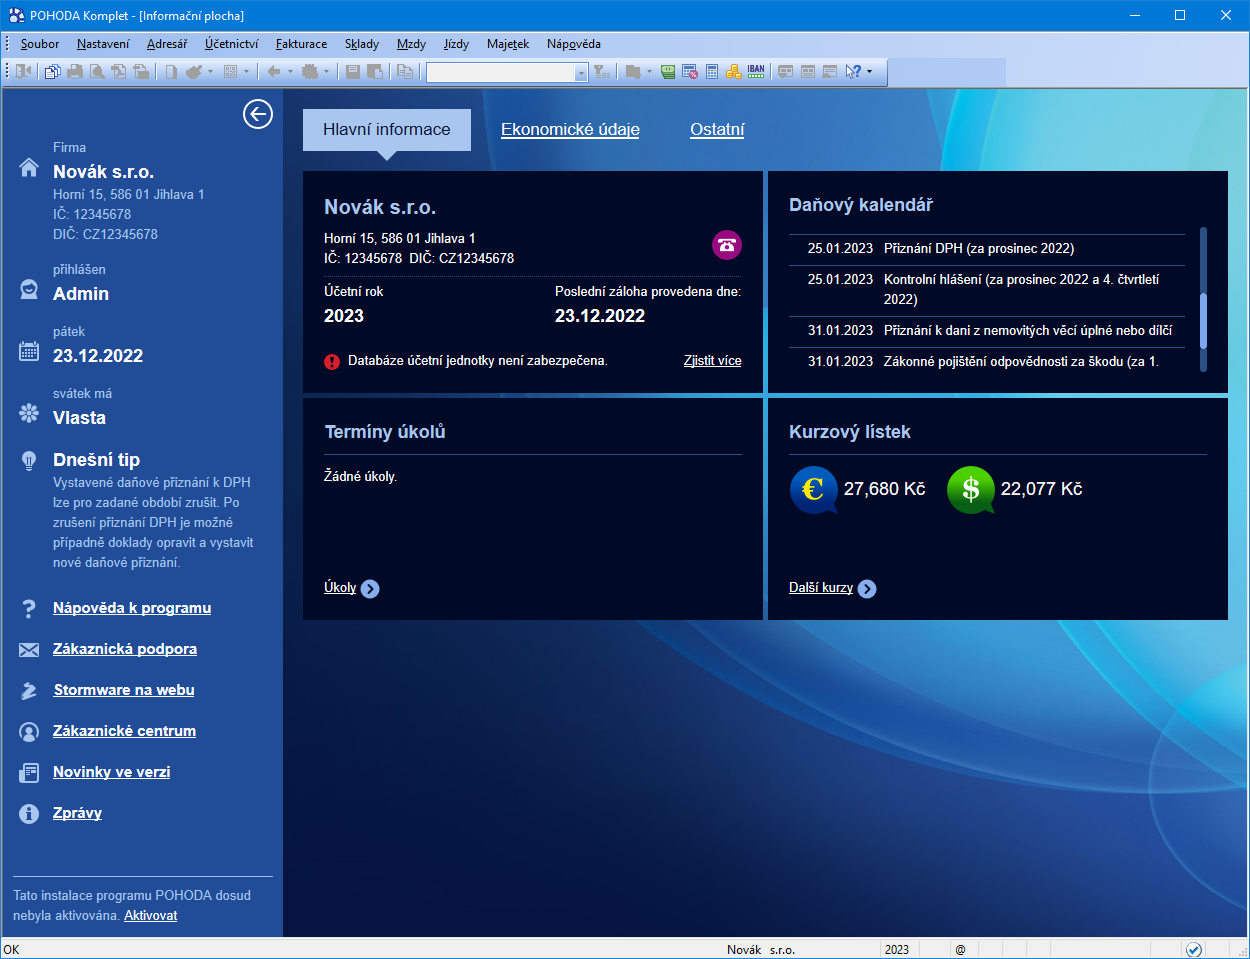Click the arrow circle beside Další kurzy
The height and width of the screenshot is (959, 1250).
[x=867, y=589]
